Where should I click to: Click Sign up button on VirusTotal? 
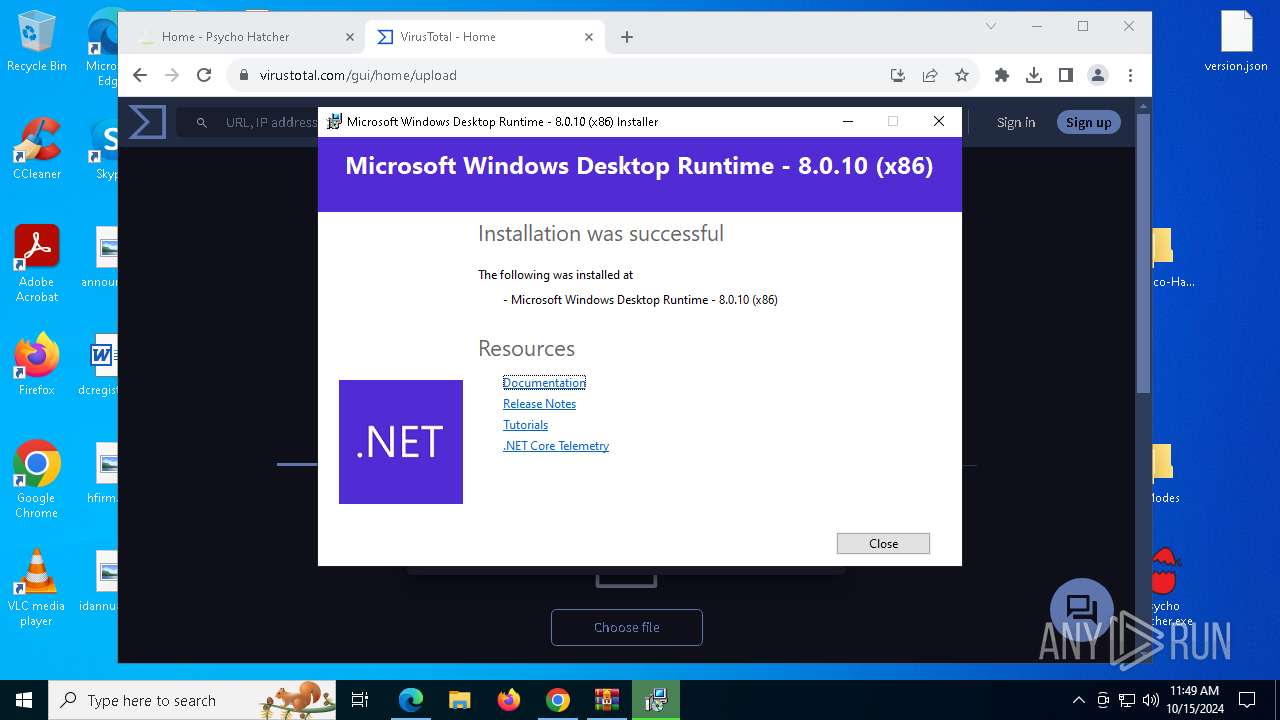(1088, 122)
